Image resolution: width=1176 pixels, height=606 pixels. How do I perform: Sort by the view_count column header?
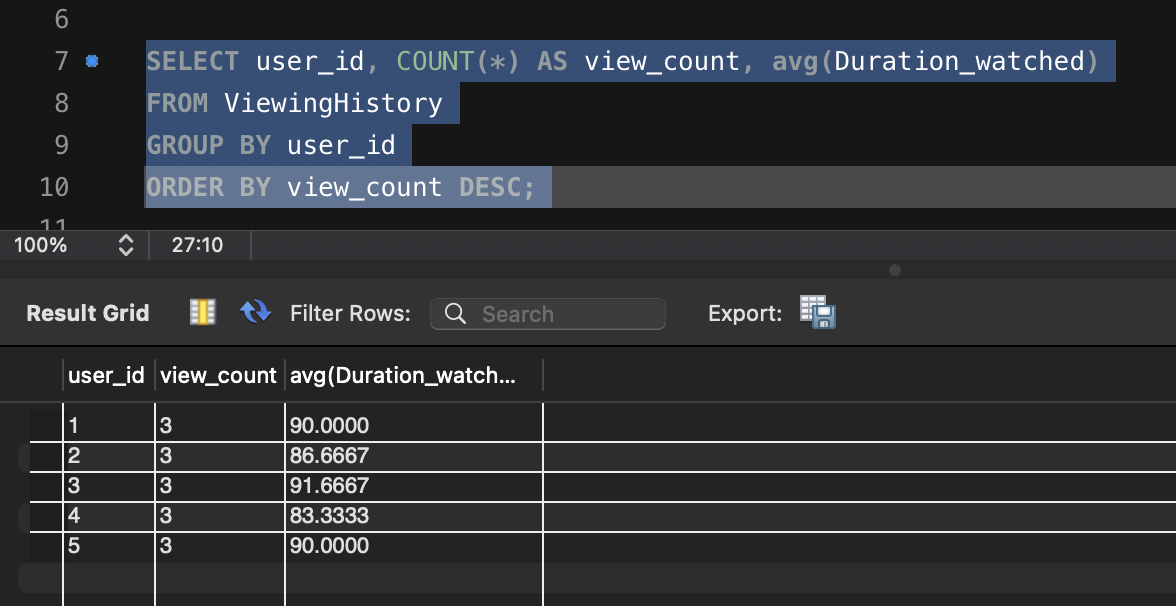[x=218, y=376]
